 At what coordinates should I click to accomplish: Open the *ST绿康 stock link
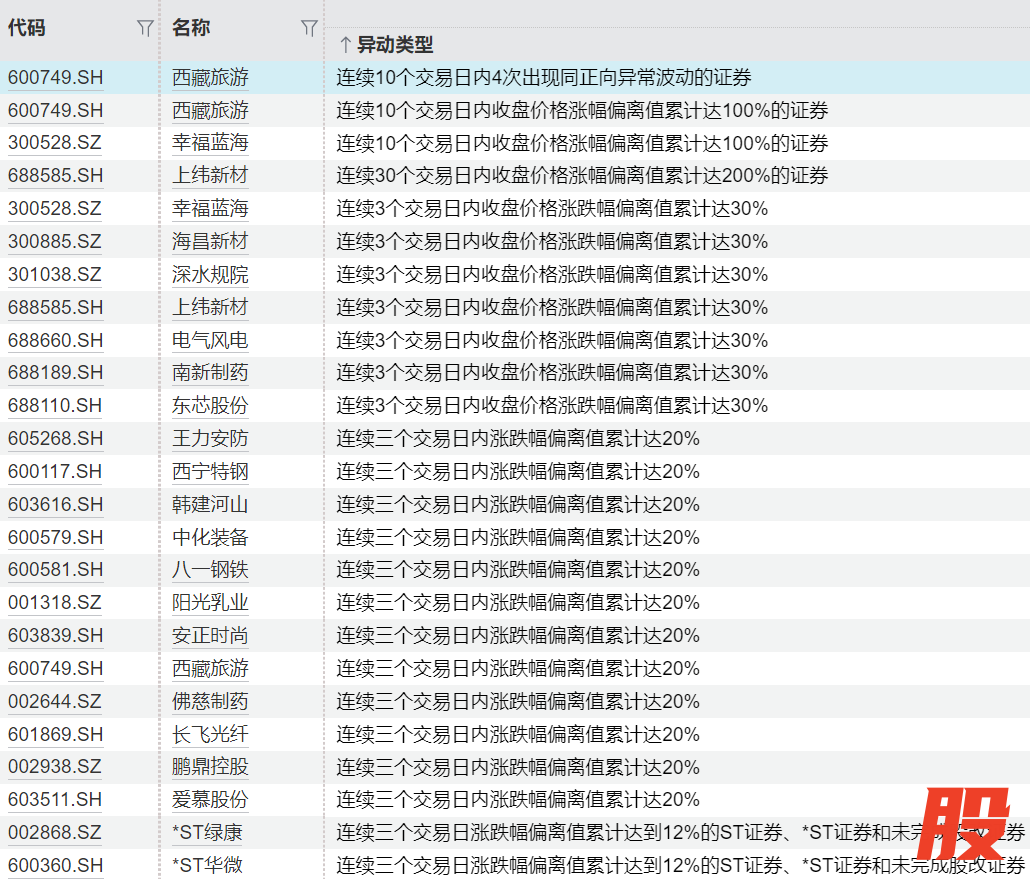(207, 833)
